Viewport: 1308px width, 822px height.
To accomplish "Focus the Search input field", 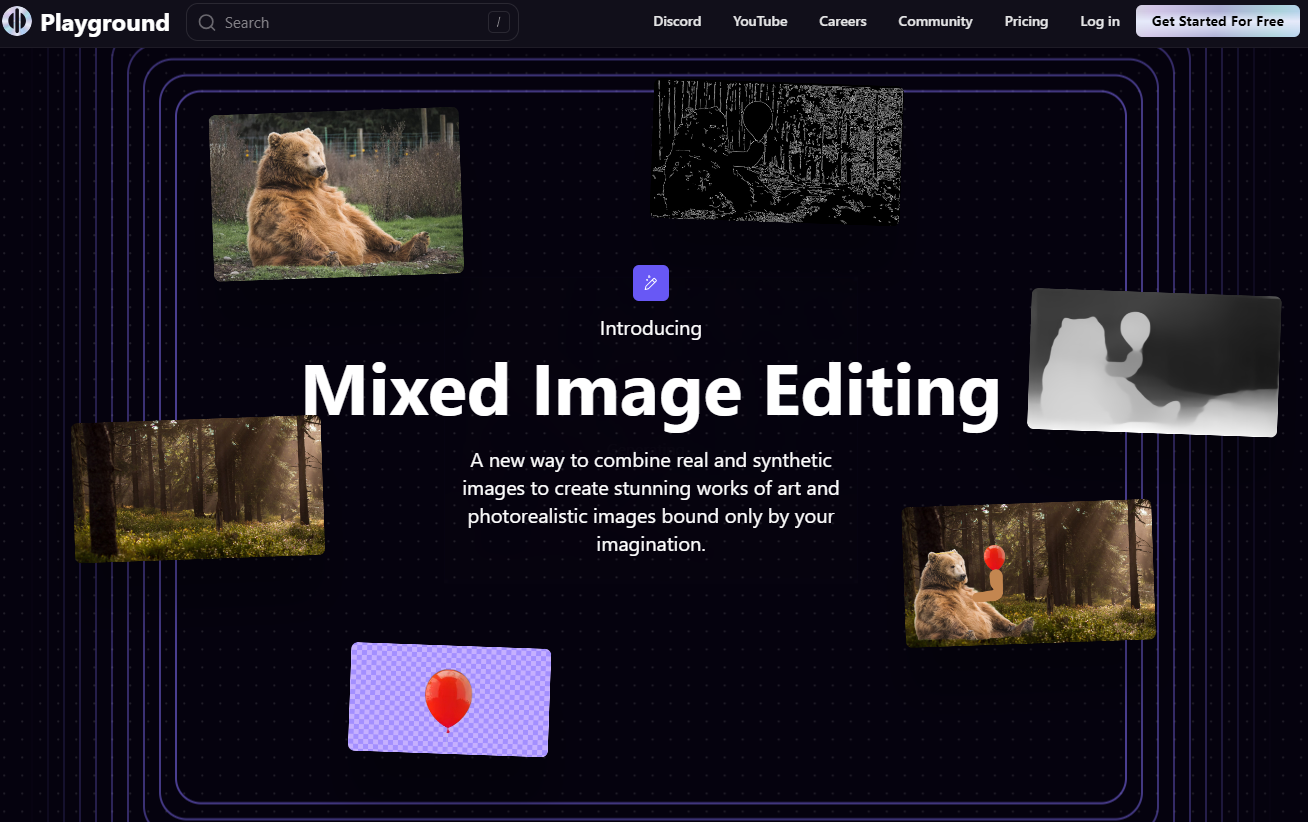I will [x=352, y=22].
